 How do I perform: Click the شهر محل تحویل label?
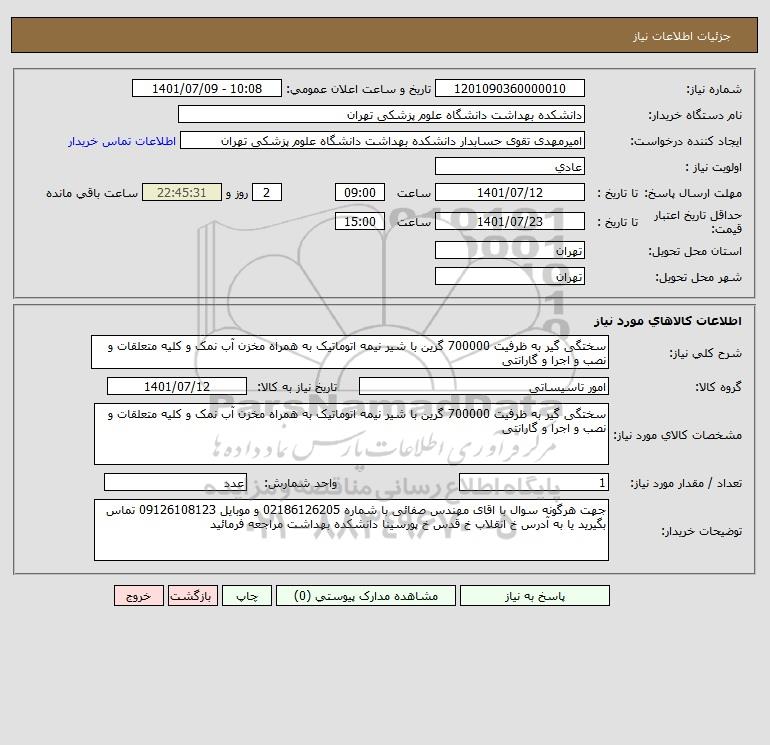[x=698, y=277]
